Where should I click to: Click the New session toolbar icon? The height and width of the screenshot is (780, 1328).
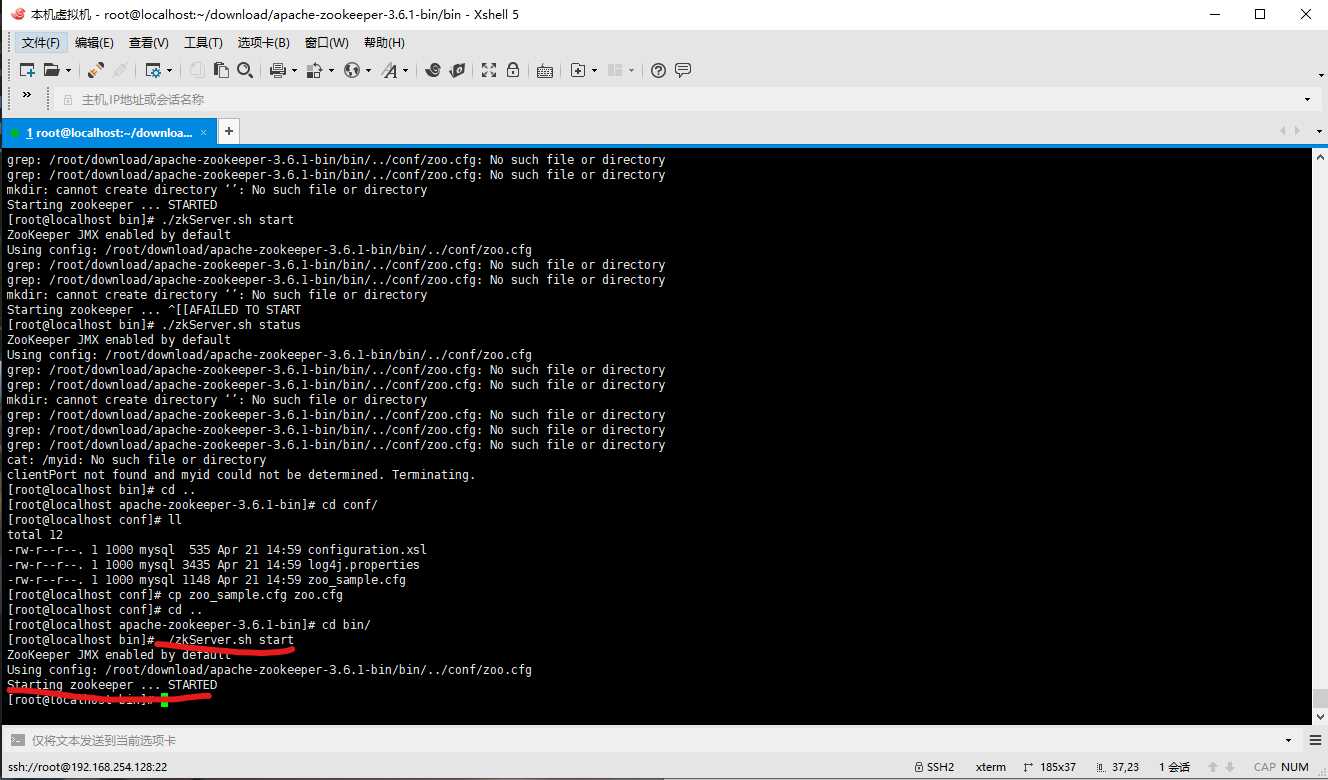tap(27, 70)
